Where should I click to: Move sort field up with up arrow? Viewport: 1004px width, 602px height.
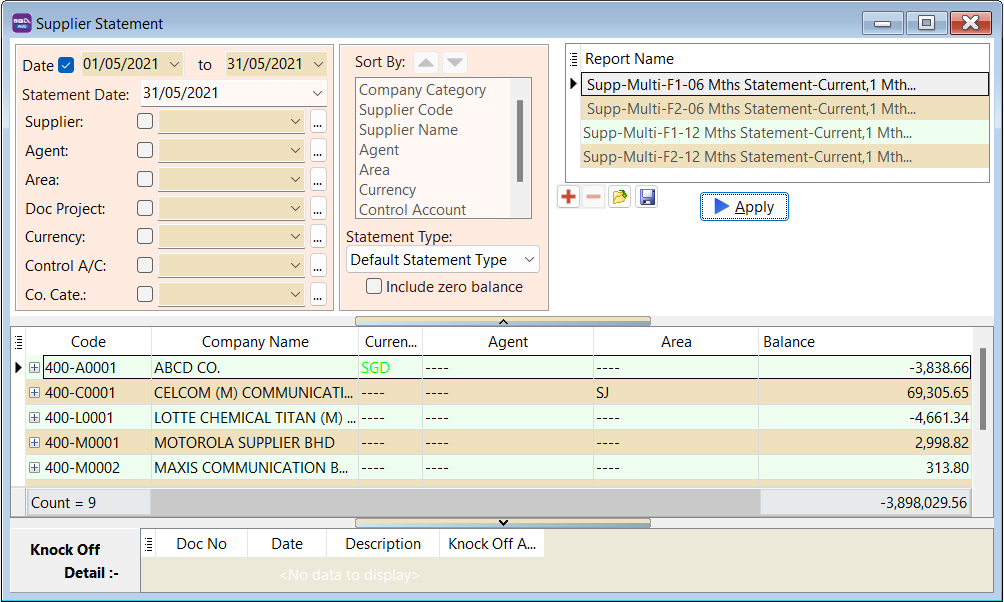[426, 63]
